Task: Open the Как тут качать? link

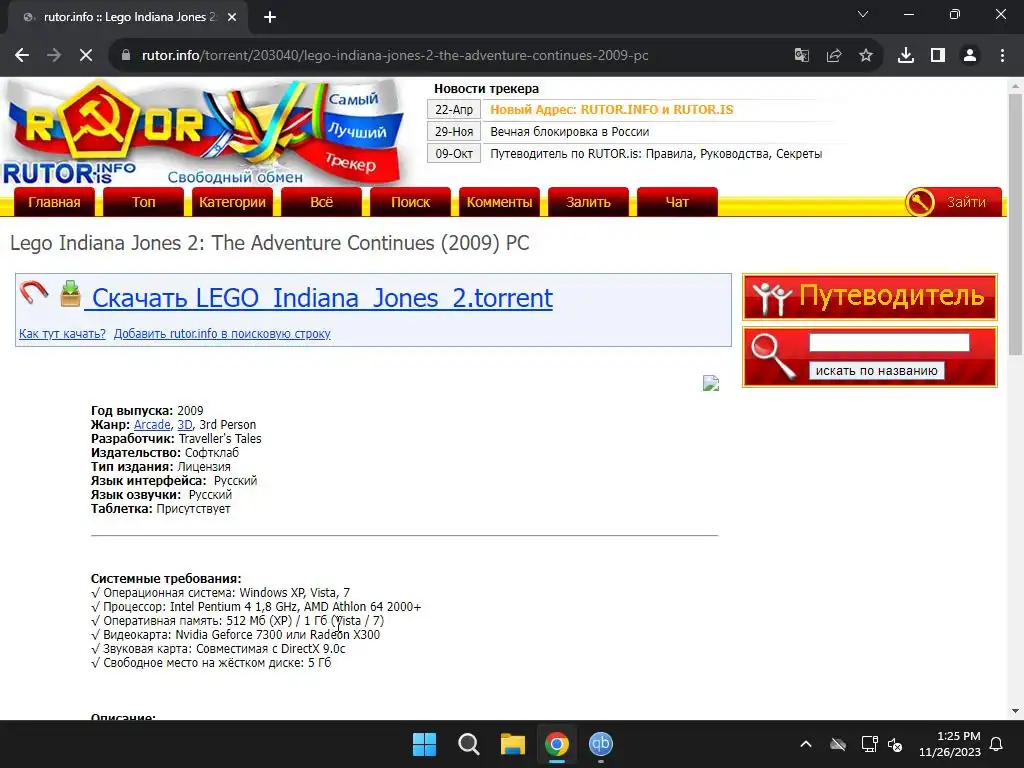Action: [62, 334]
